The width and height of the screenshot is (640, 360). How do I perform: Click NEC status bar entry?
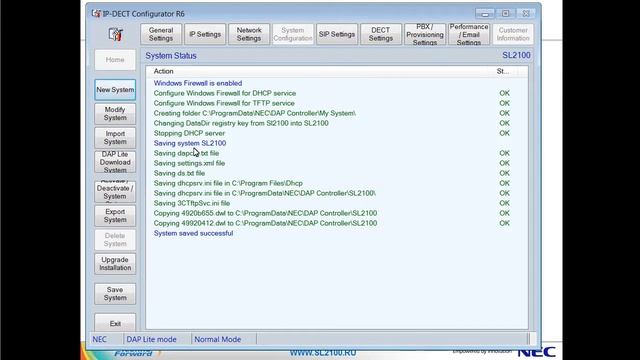[x=99, y=339]
